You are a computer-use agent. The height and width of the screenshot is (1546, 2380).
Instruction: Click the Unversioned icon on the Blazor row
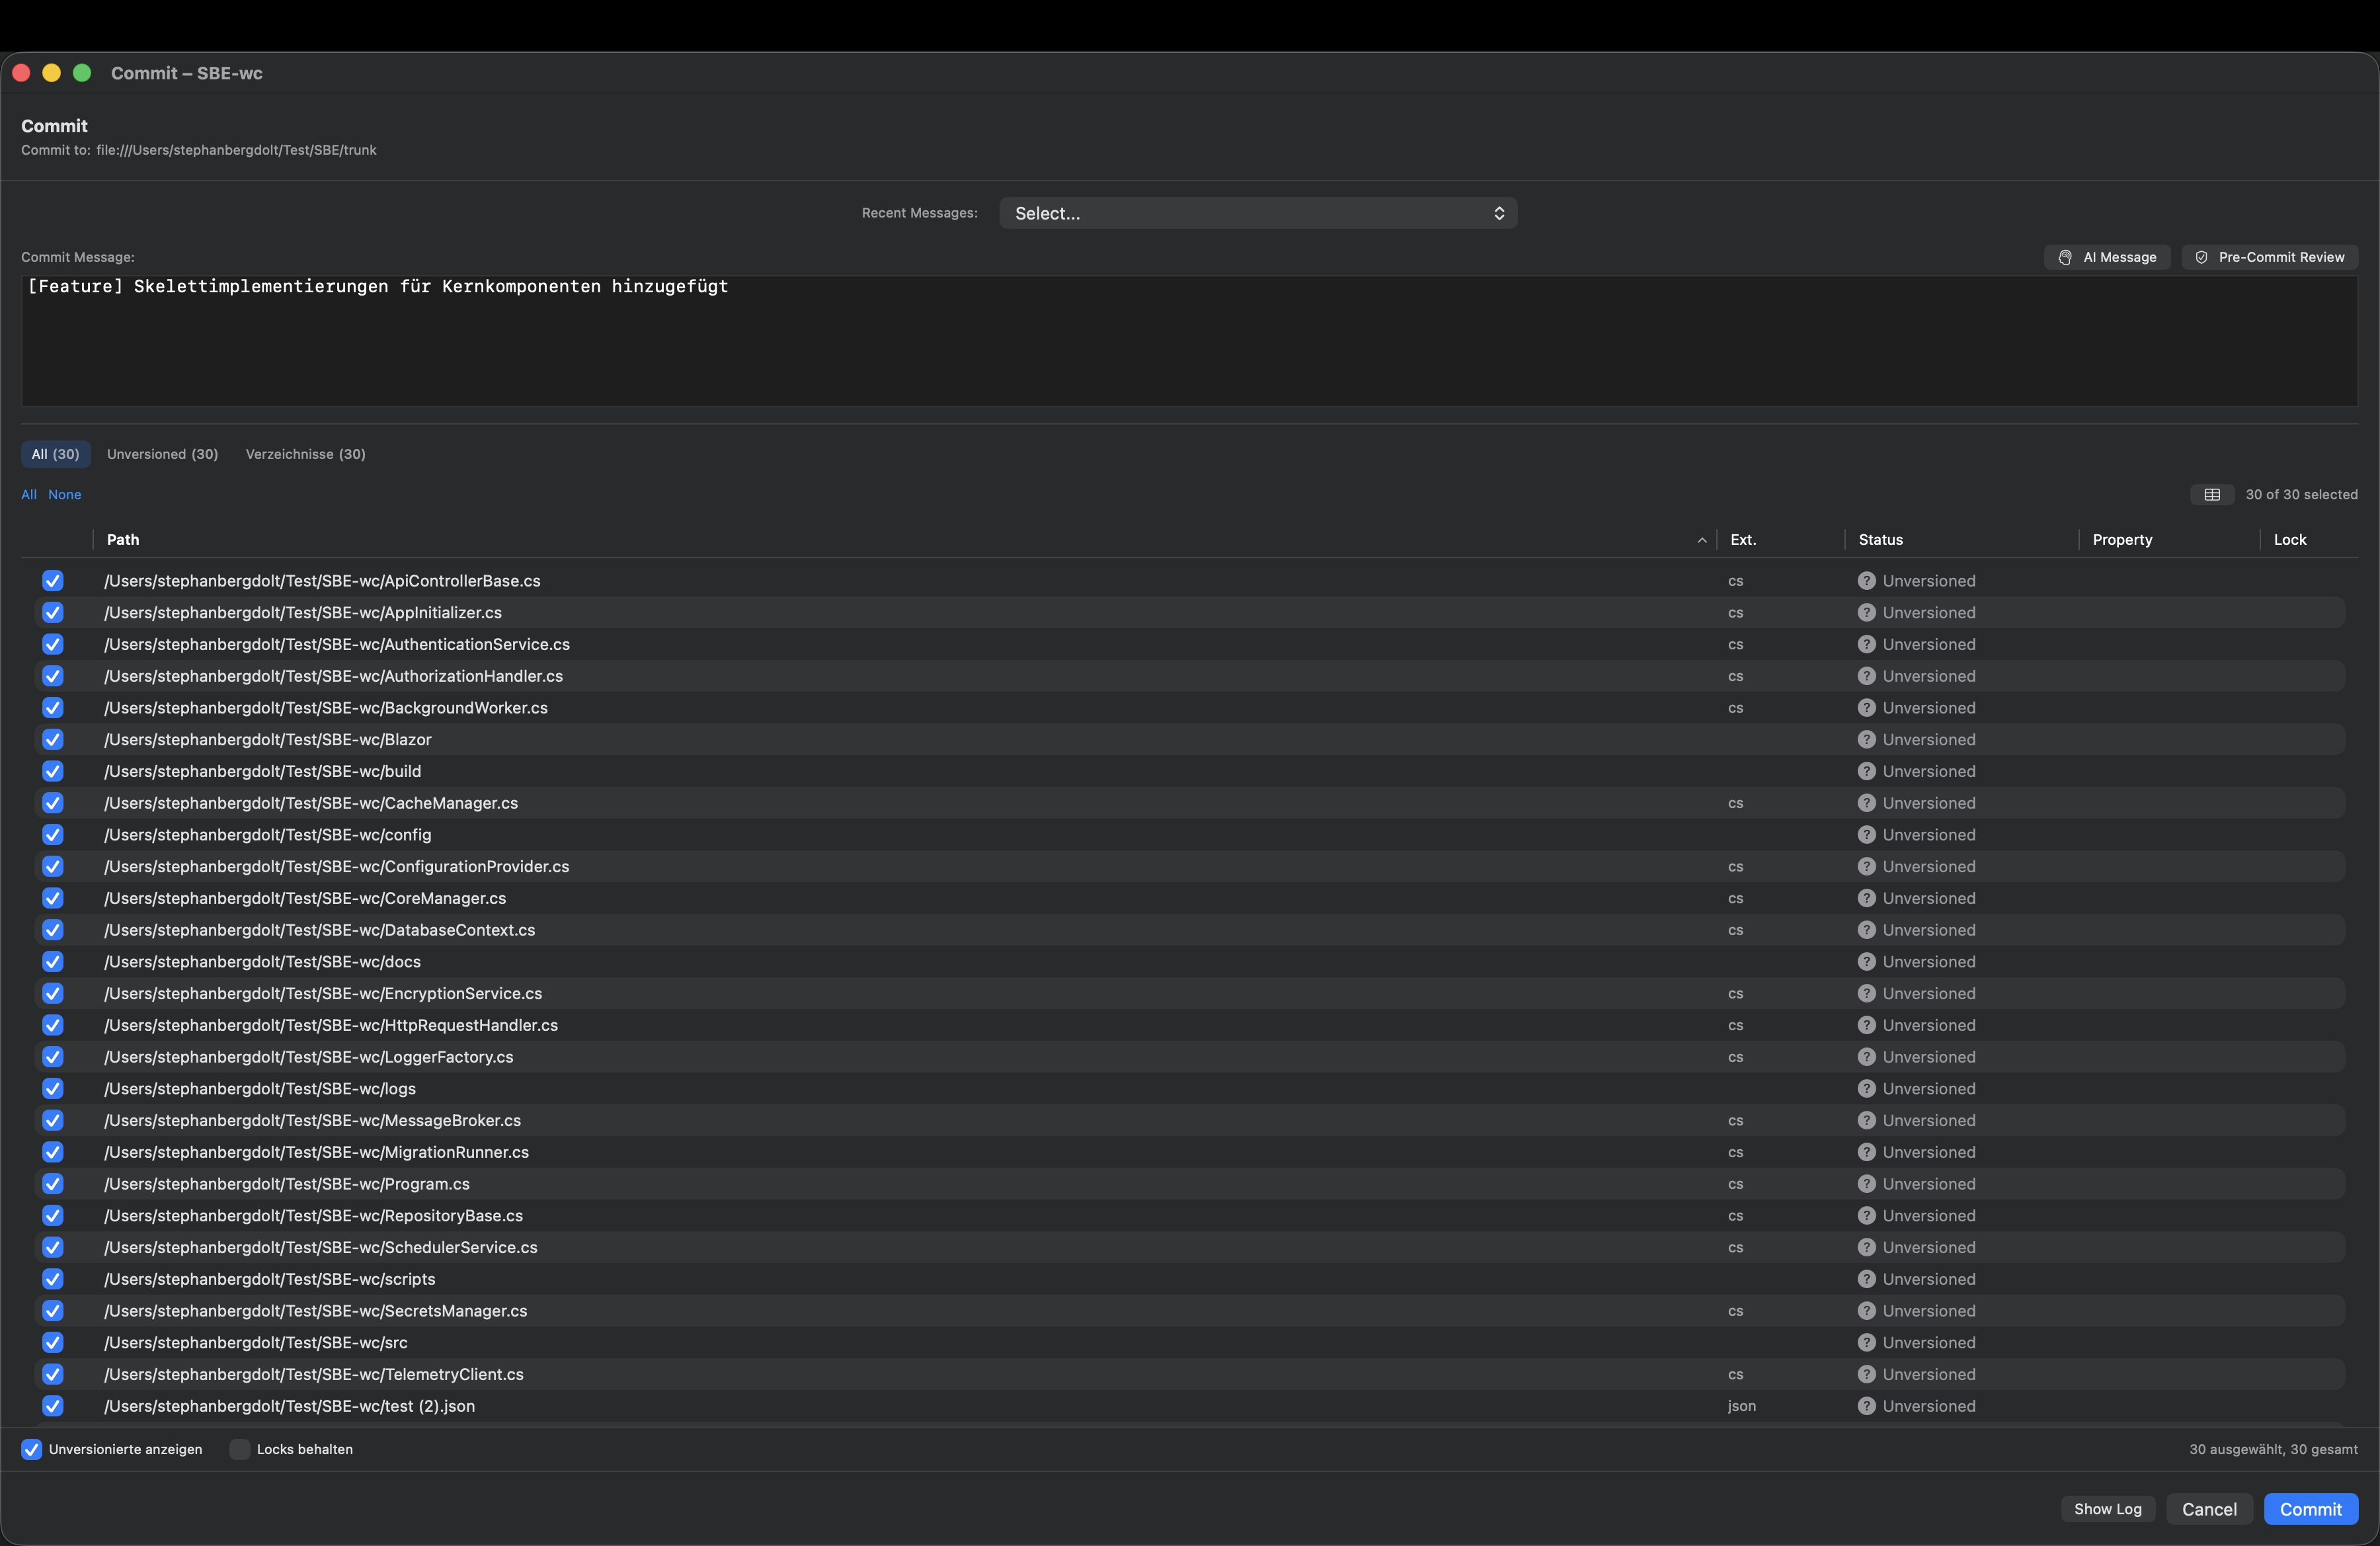click(x=1868, y=739)
